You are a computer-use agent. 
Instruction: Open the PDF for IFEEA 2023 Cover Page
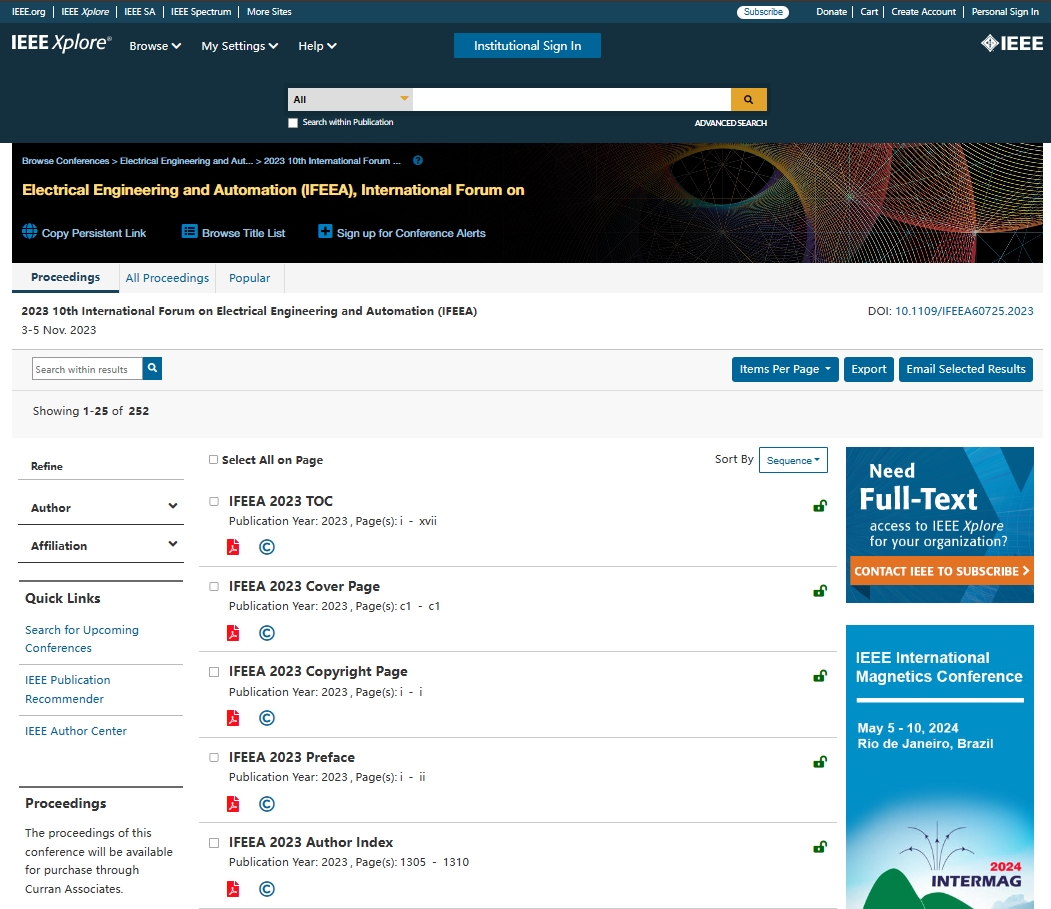click(x=233, y=633)
